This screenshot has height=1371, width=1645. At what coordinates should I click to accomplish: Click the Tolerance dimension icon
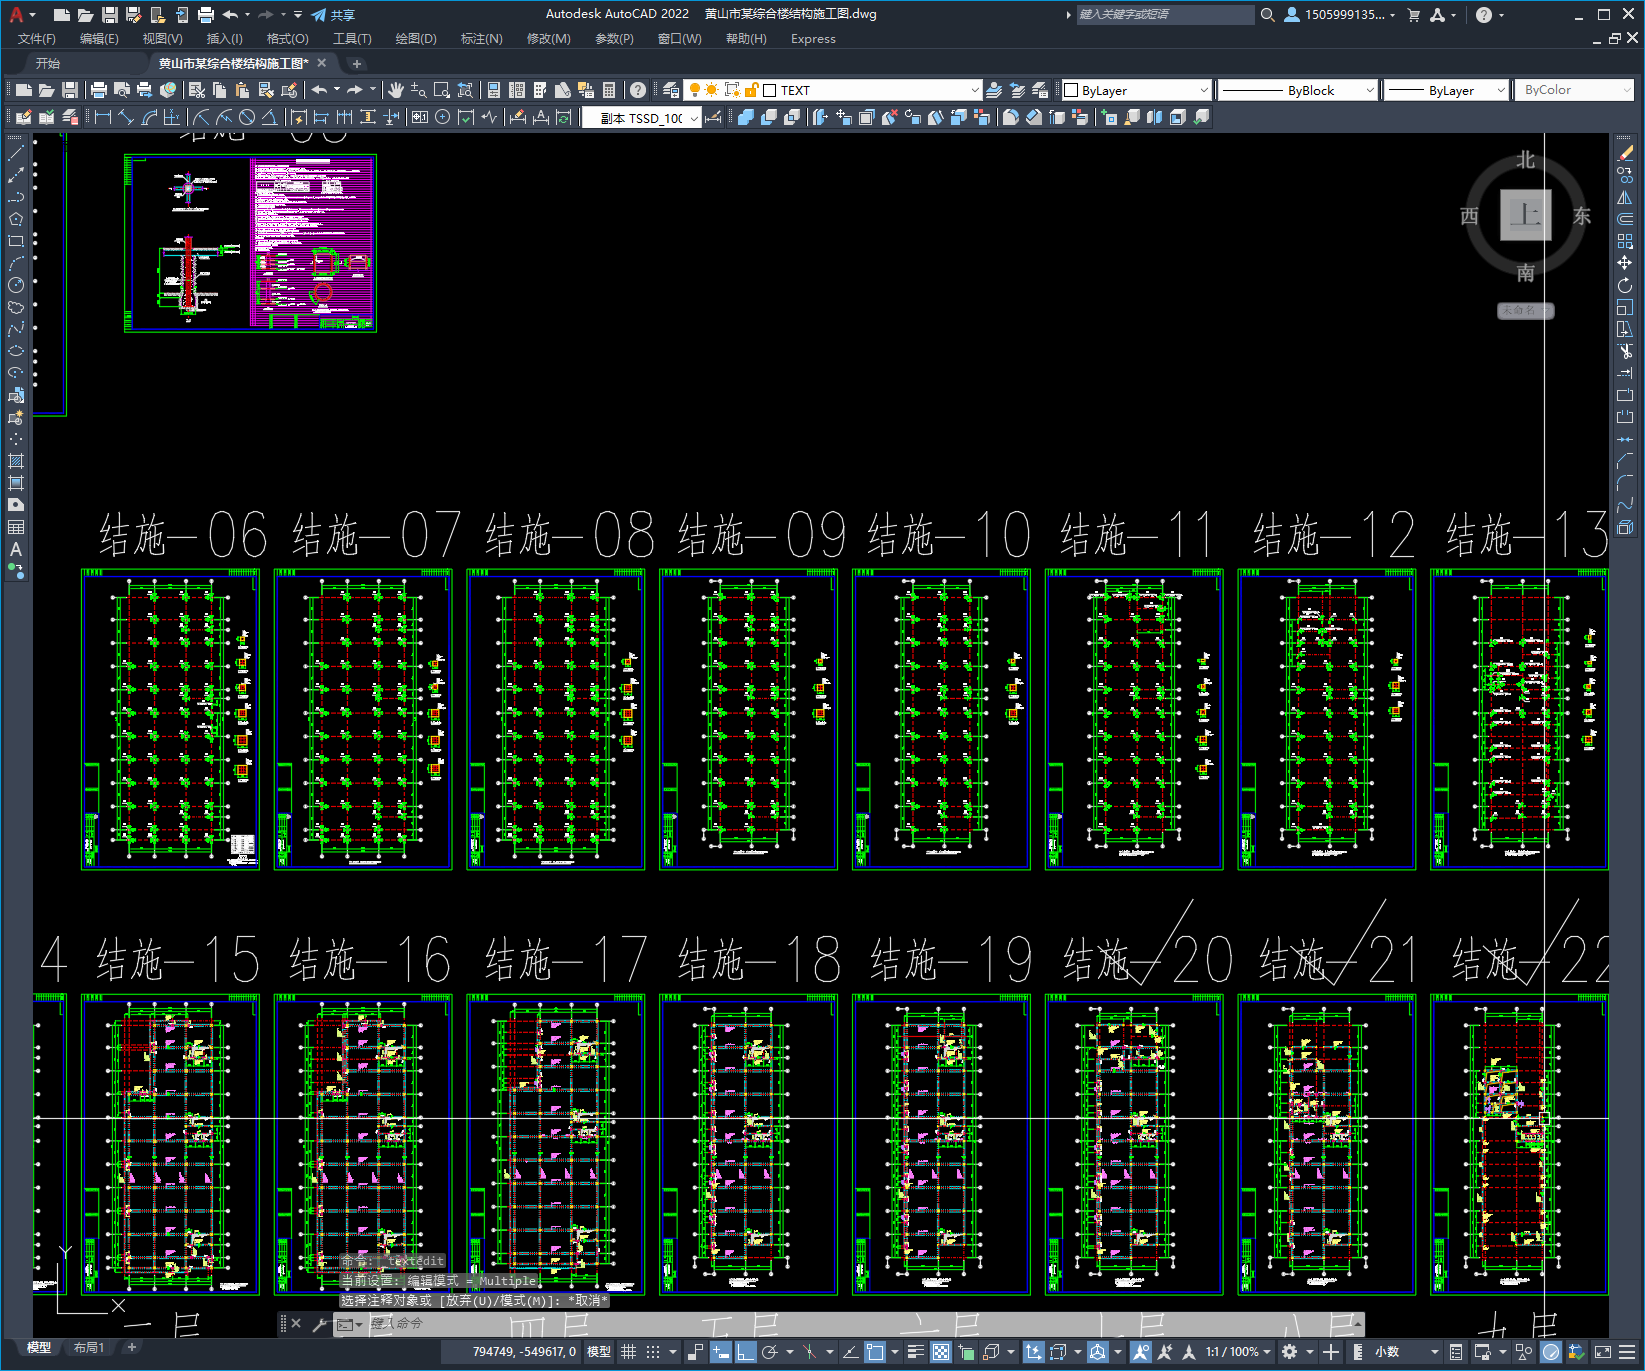420,117
